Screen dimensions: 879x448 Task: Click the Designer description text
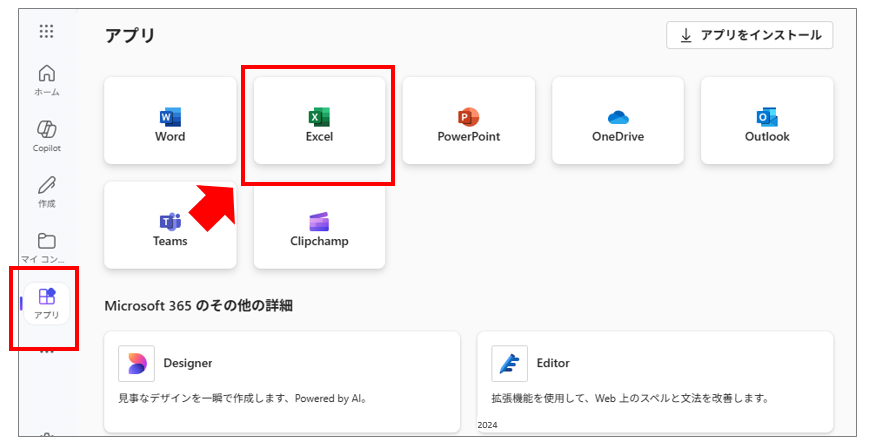pos(243,399)
